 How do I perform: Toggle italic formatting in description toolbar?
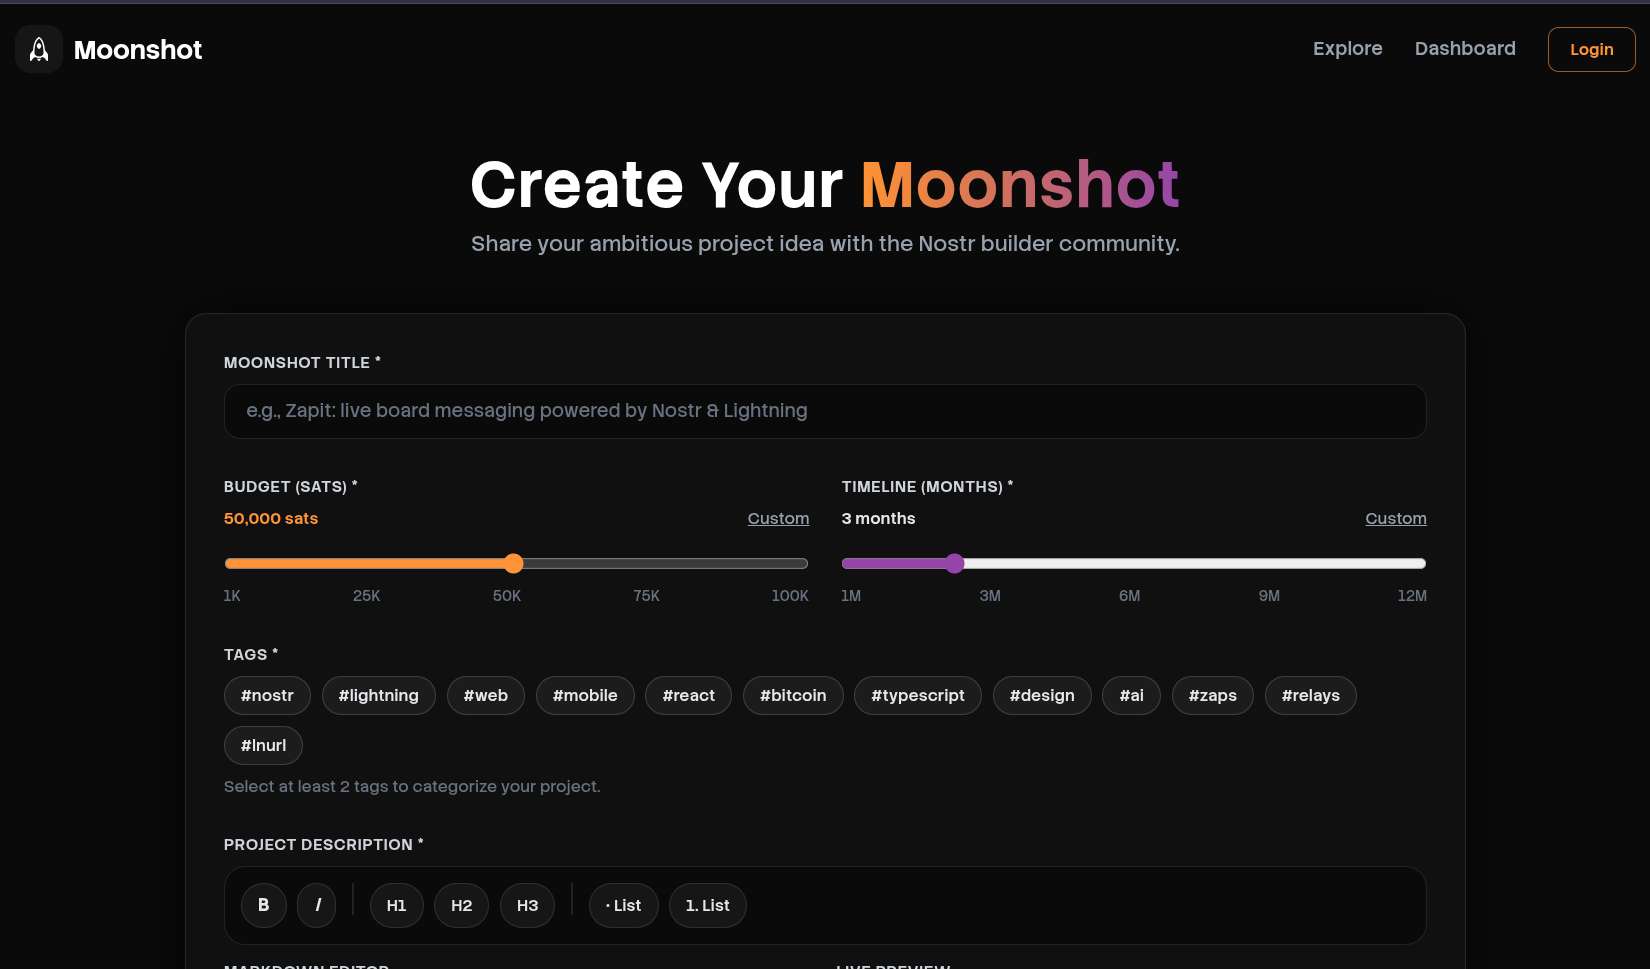click(x=318, y=905)
